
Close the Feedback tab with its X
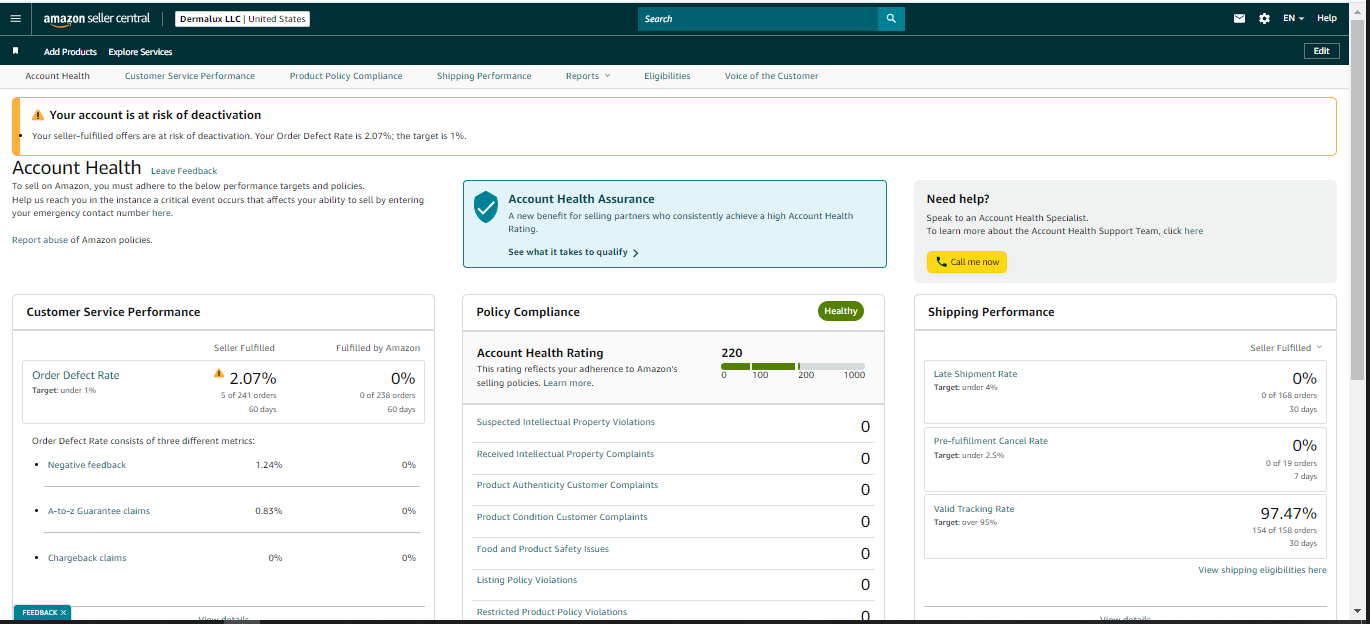point(63,612)
